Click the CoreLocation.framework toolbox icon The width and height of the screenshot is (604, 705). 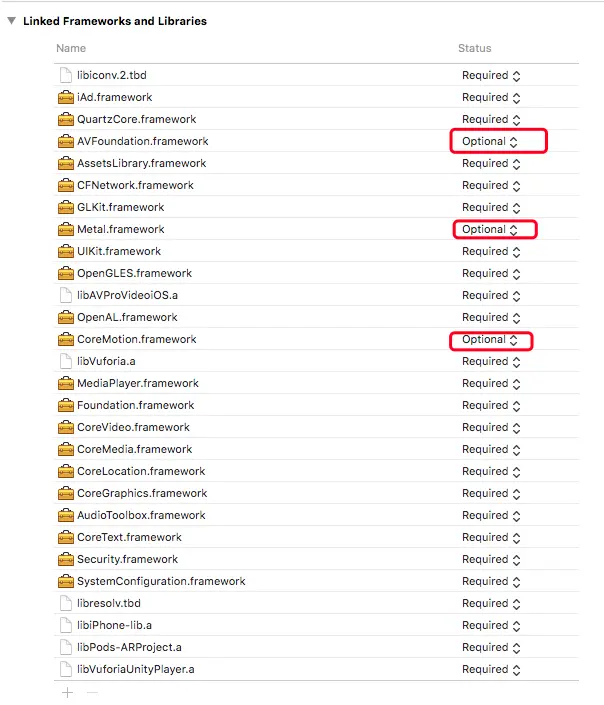[x=66, y=472]
